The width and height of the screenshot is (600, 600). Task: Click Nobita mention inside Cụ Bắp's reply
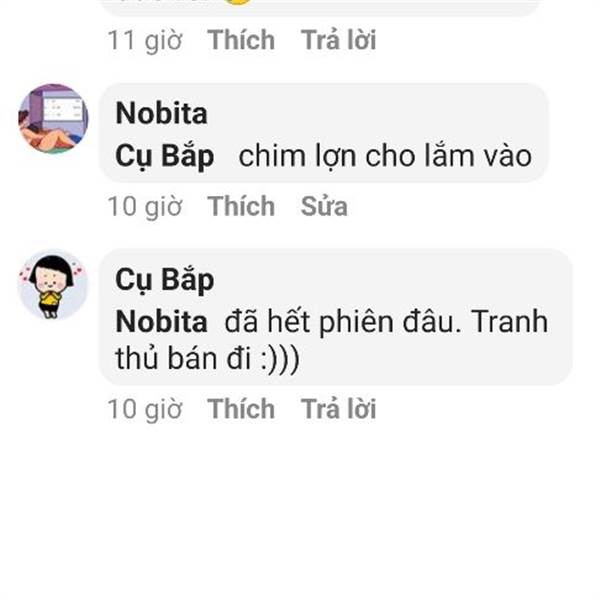tap(161, 322)
